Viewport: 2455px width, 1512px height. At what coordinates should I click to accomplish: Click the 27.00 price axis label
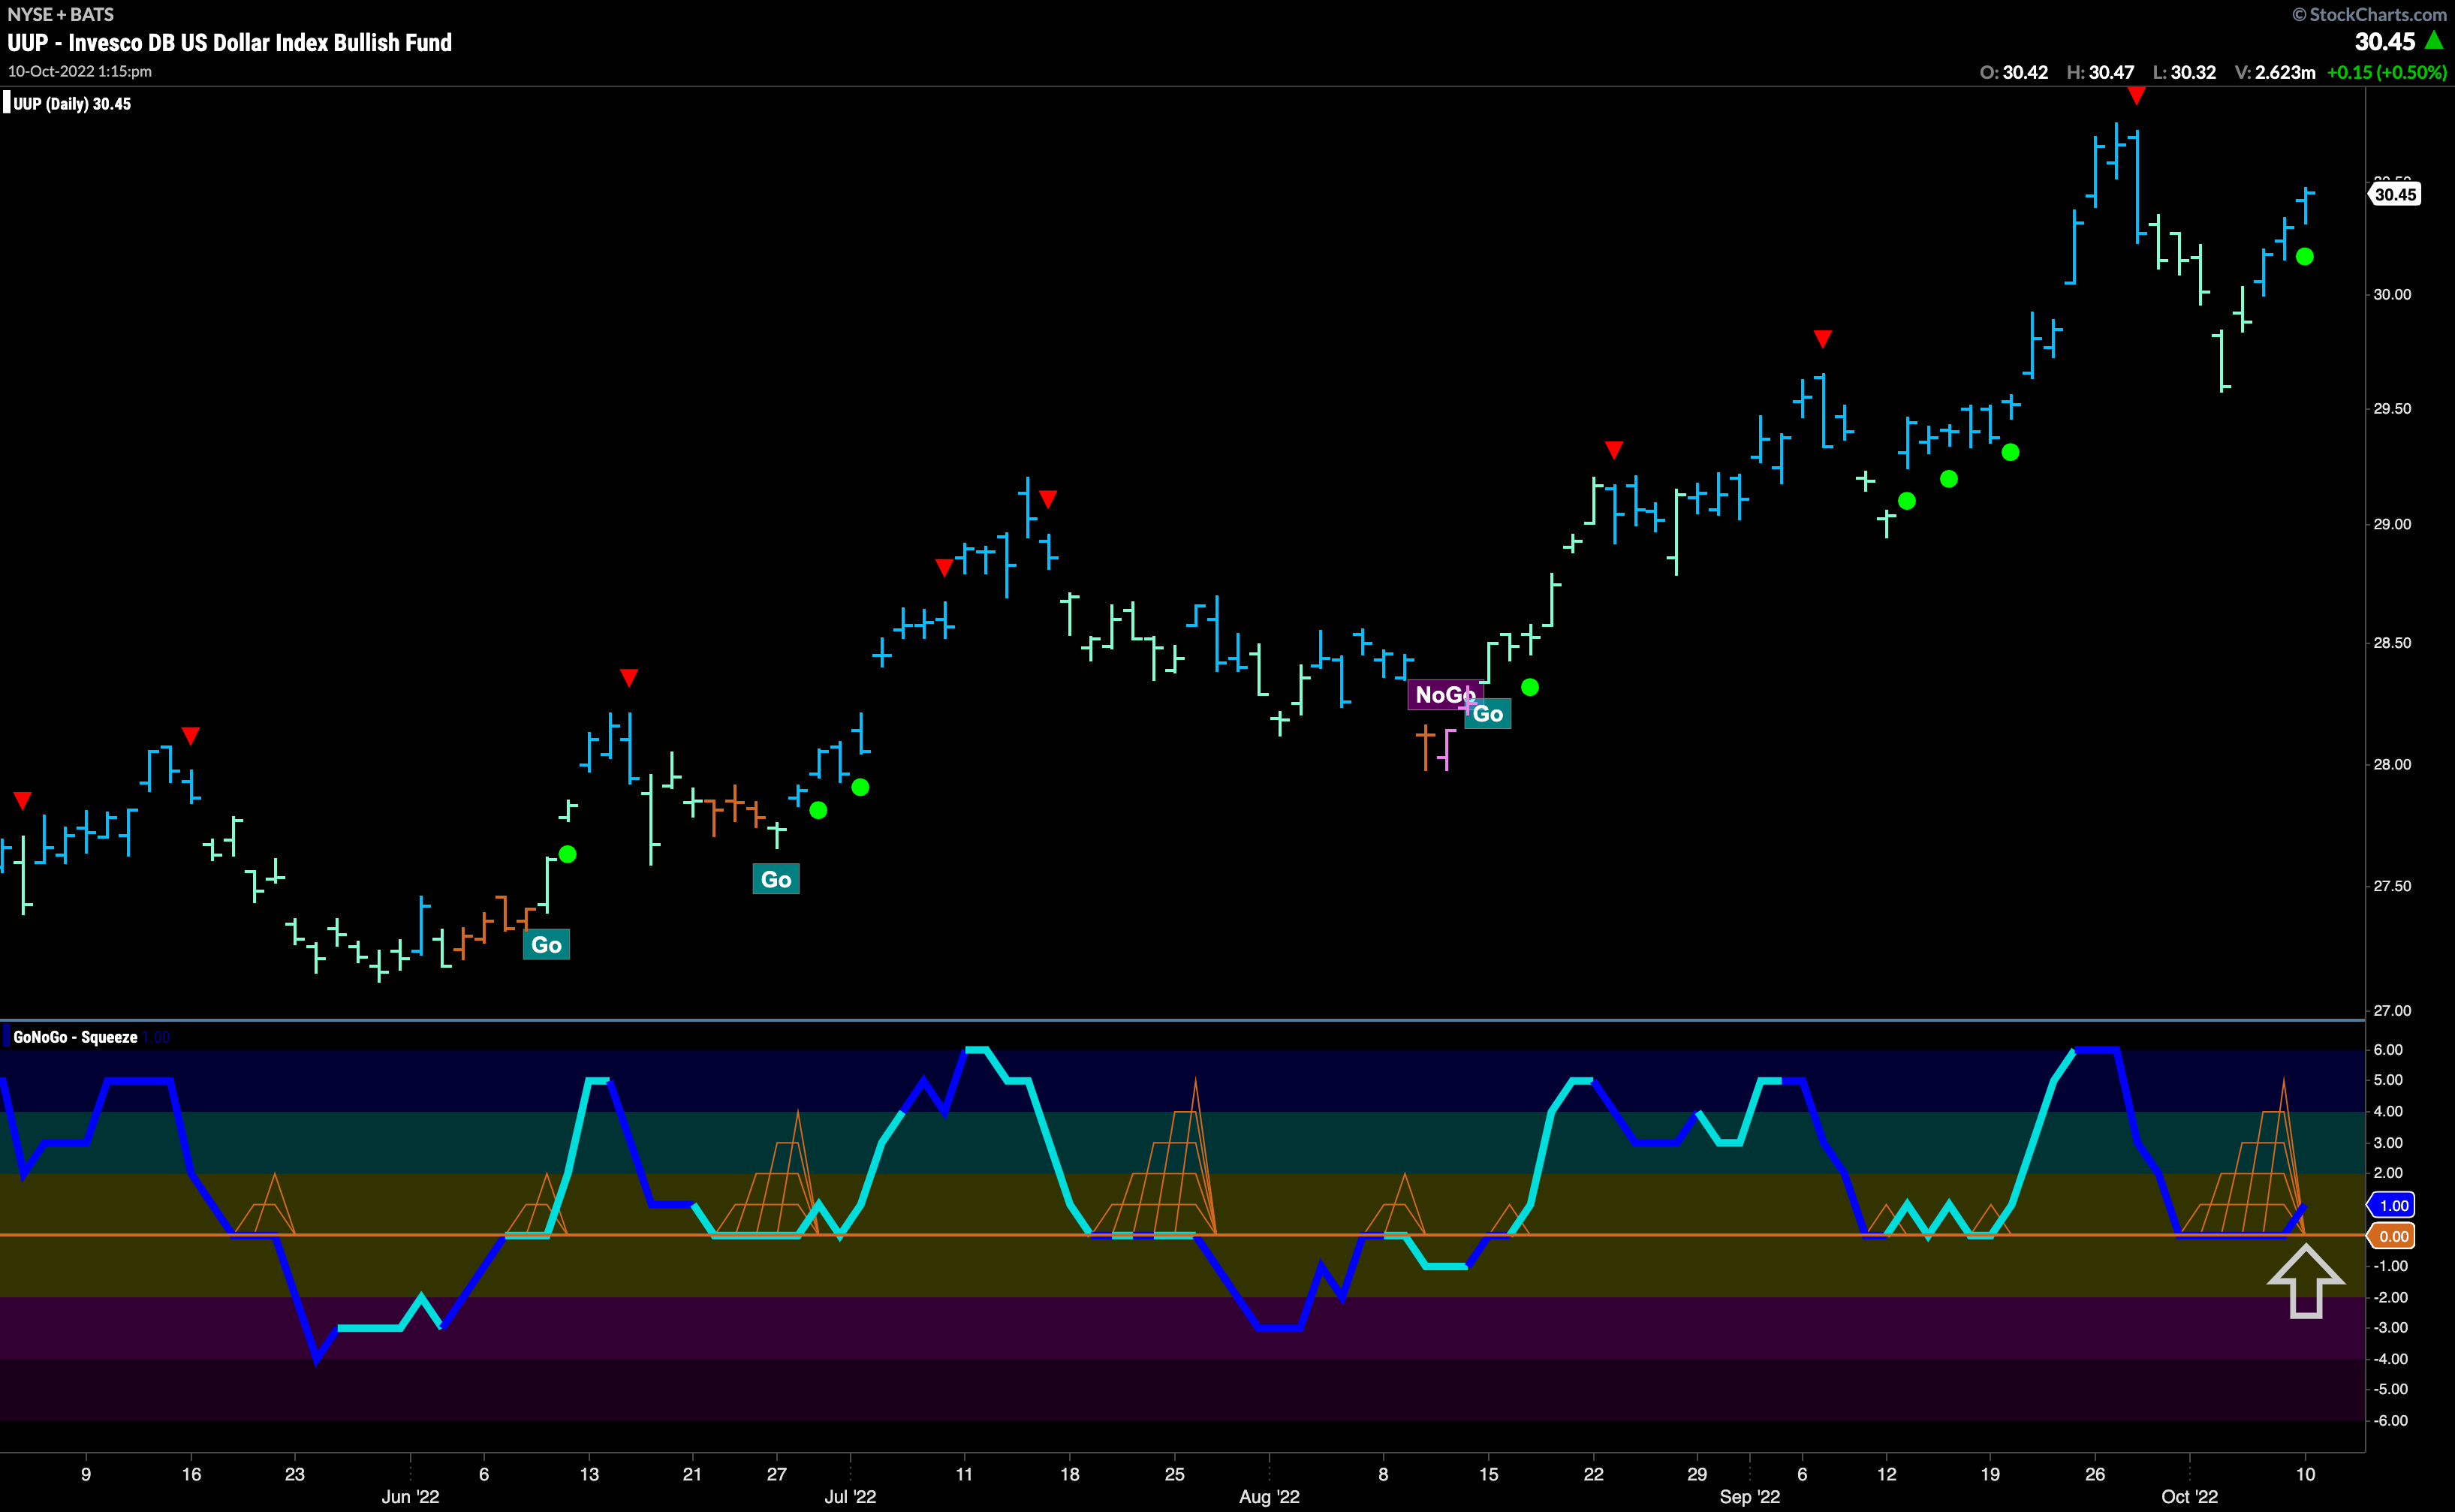point(2392,1010)
